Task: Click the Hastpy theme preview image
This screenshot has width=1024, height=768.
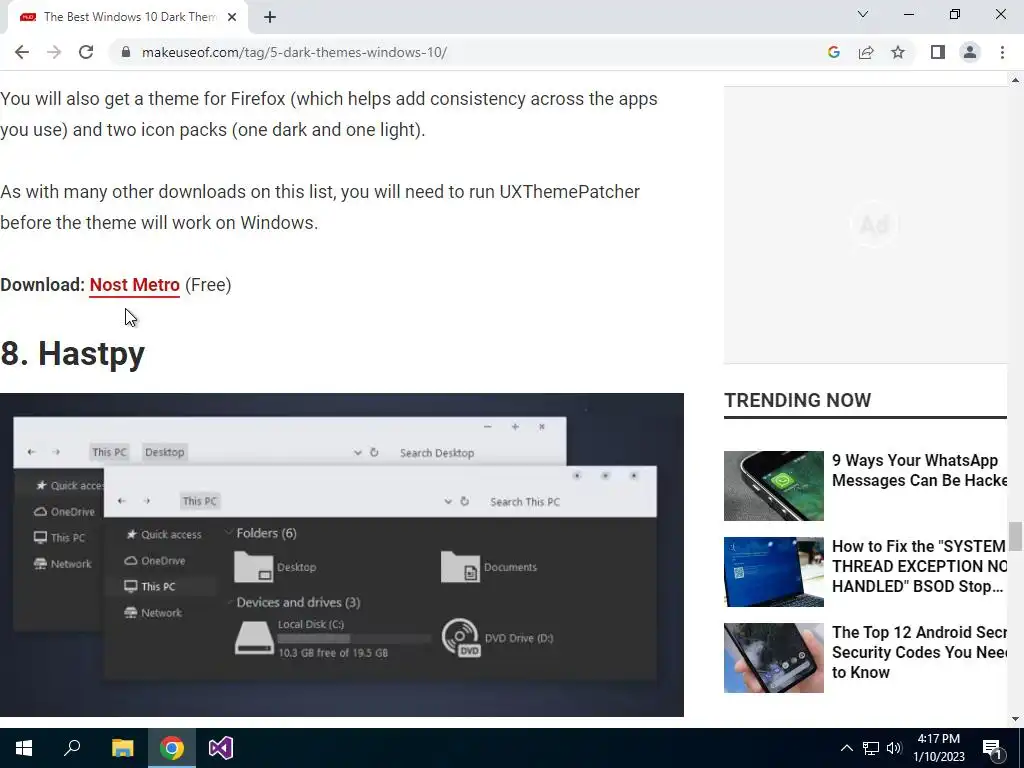Action: [342, 554]
